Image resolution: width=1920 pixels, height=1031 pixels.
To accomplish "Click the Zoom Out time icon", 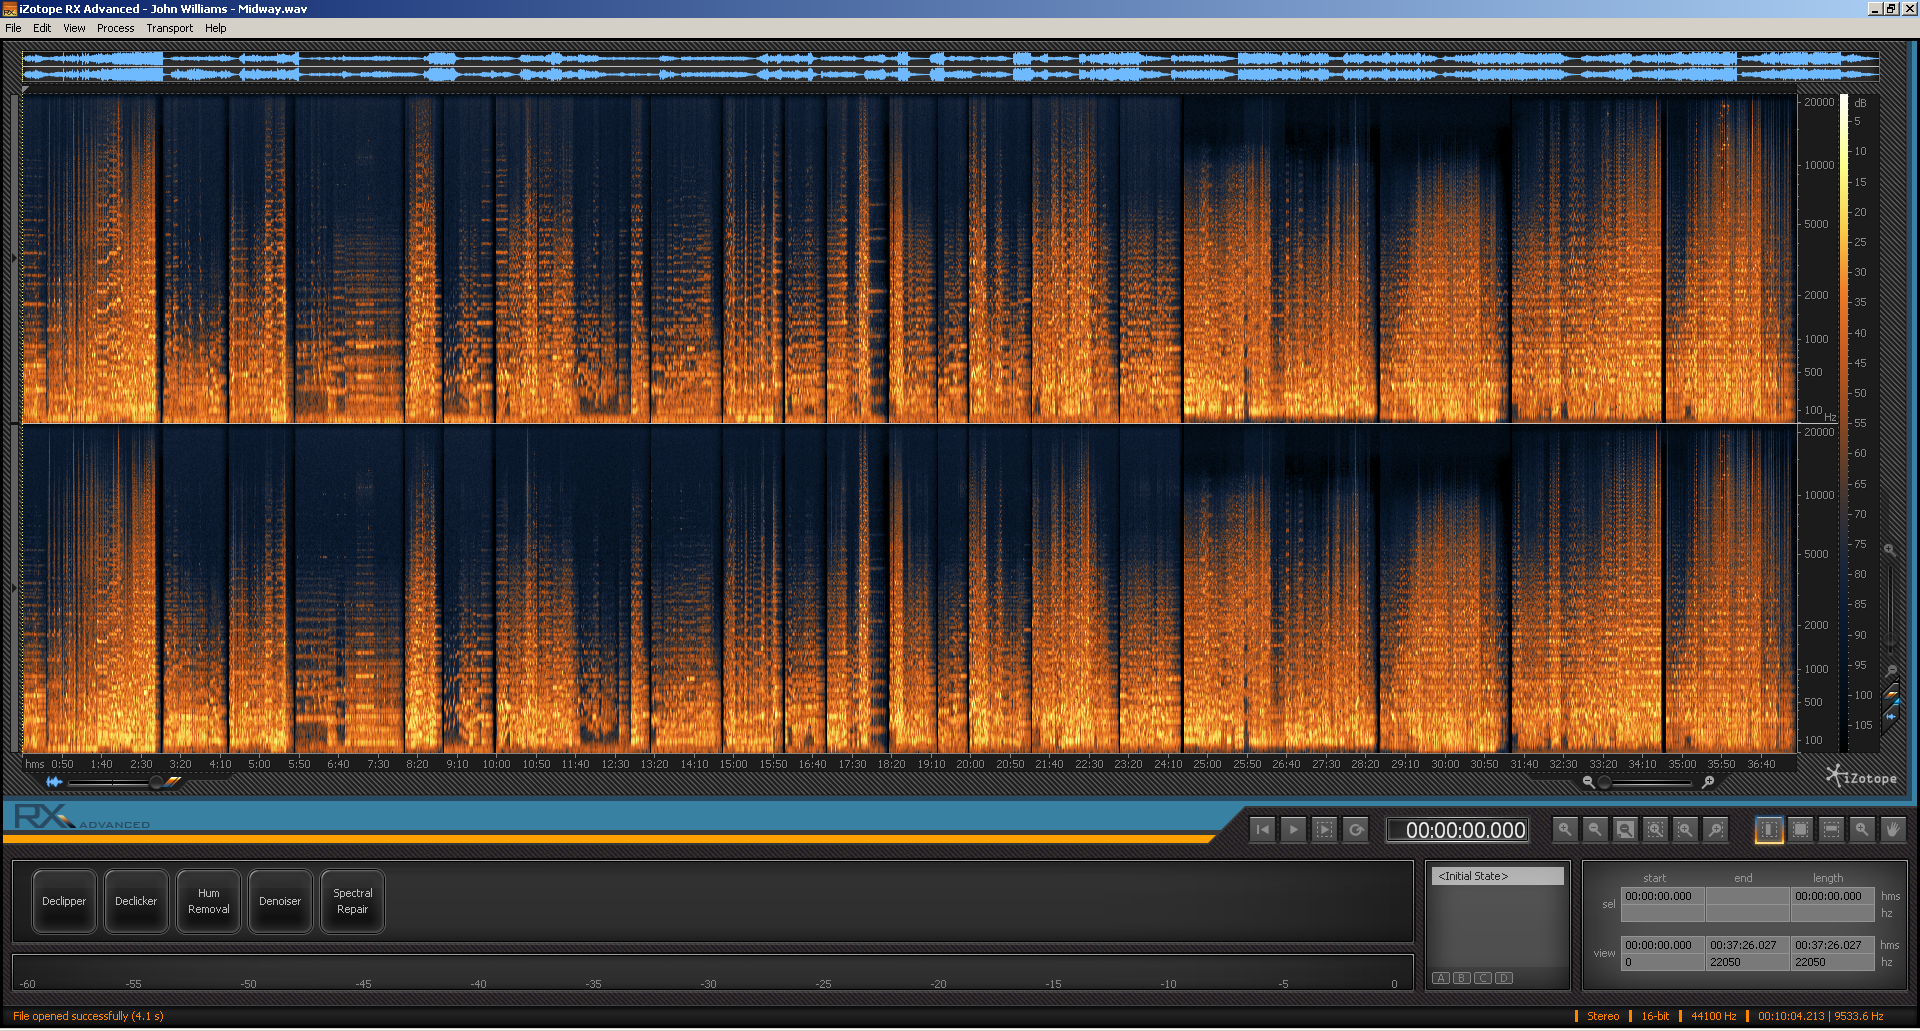I will [1595, 829].
